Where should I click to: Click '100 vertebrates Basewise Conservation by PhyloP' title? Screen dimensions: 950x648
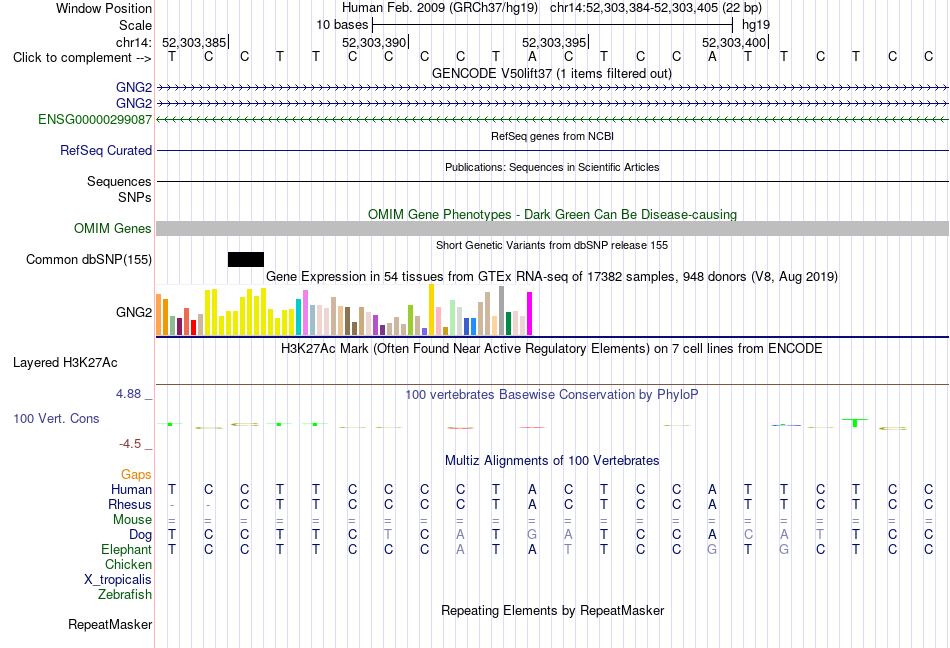[551, 394]
